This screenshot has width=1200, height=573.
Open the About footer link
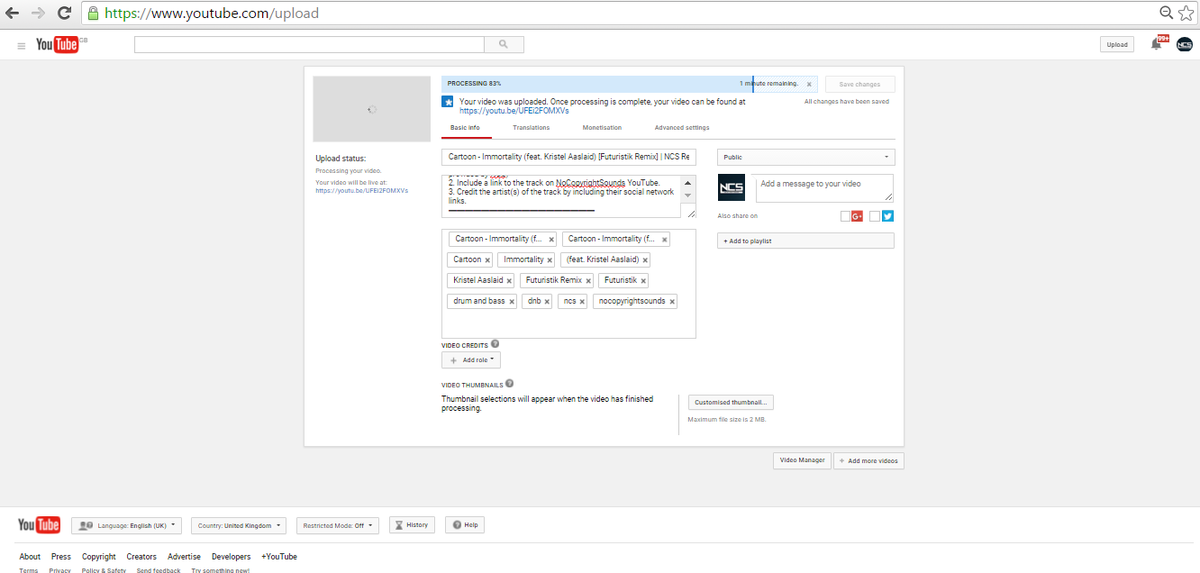tap(30, 557)
